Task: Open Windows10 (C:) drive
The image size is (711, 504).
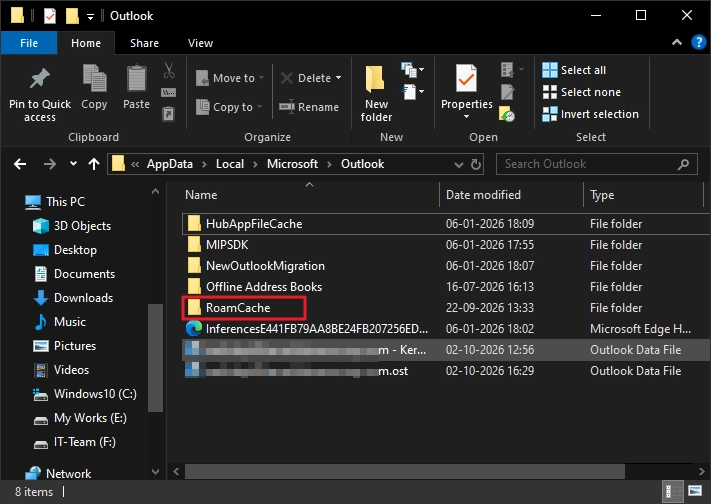Action: (85, 394)
